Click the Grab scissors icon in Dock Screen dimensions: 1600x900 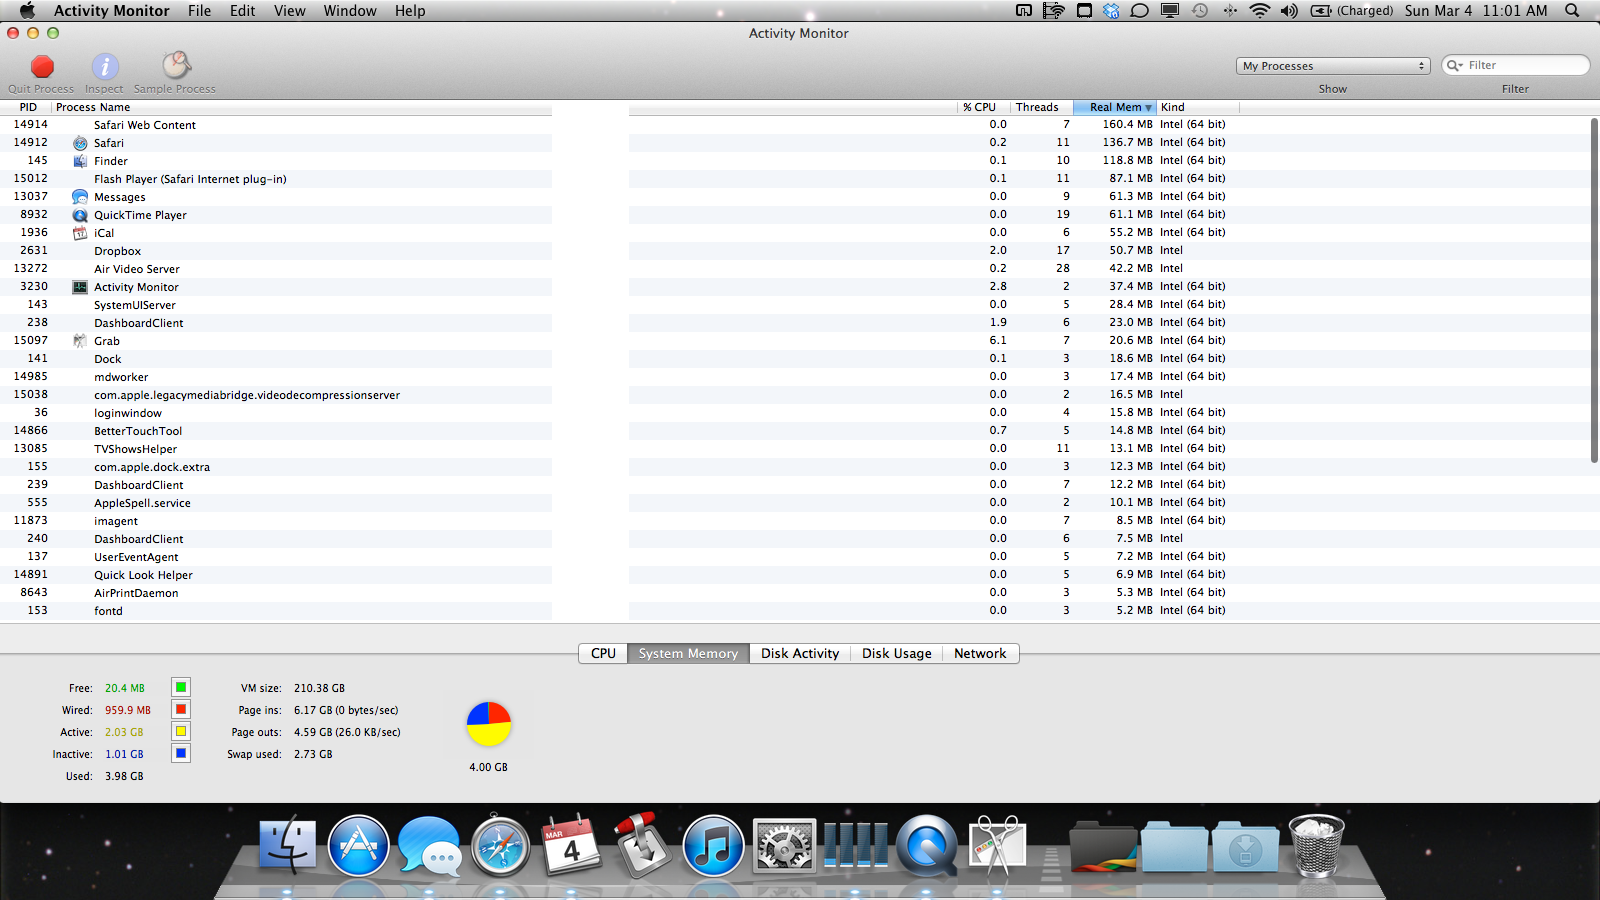(997, 846)
